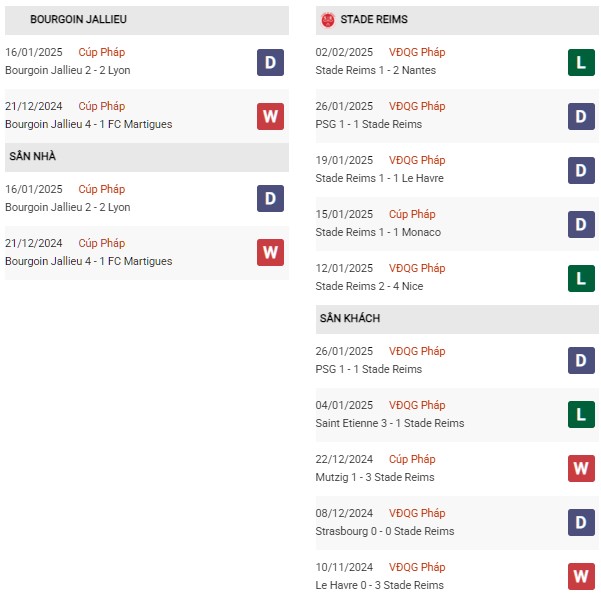Click the D badge for Bourgoin Jallieu 2-2 Lyon at top
The image size is (601, 600).
click(x=270, y=62)
